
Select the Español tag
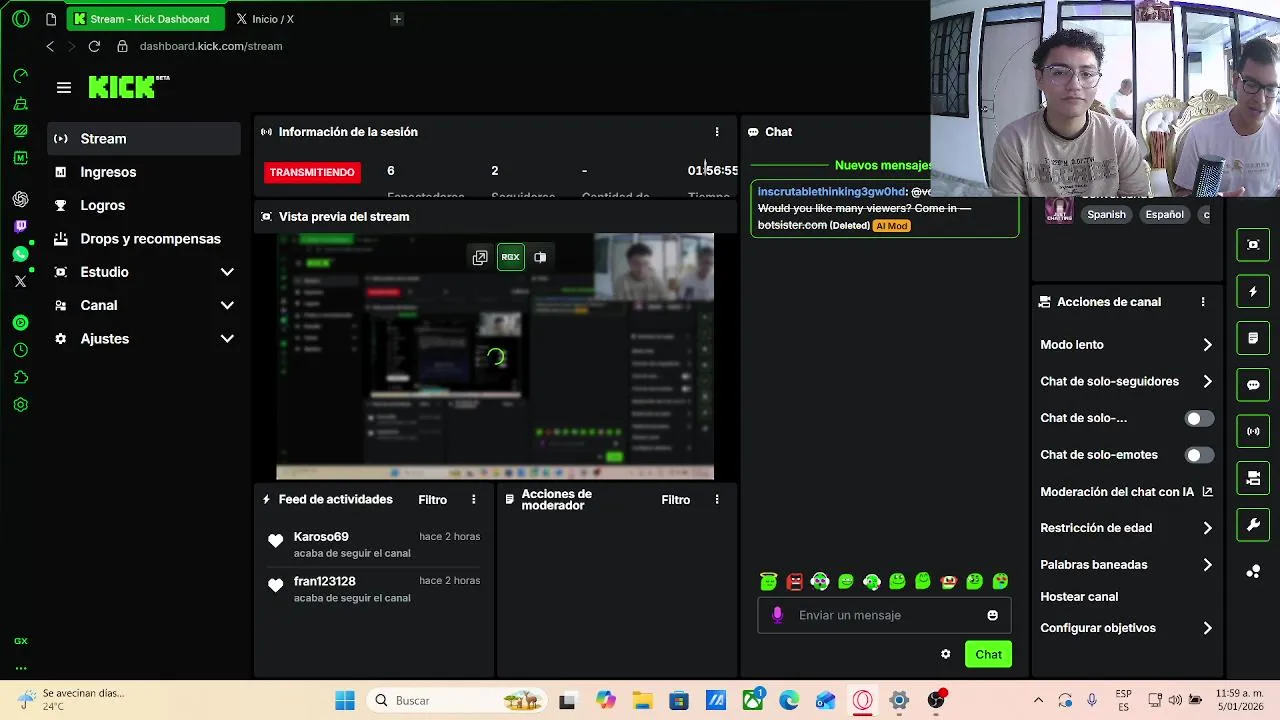point(1164,214)
